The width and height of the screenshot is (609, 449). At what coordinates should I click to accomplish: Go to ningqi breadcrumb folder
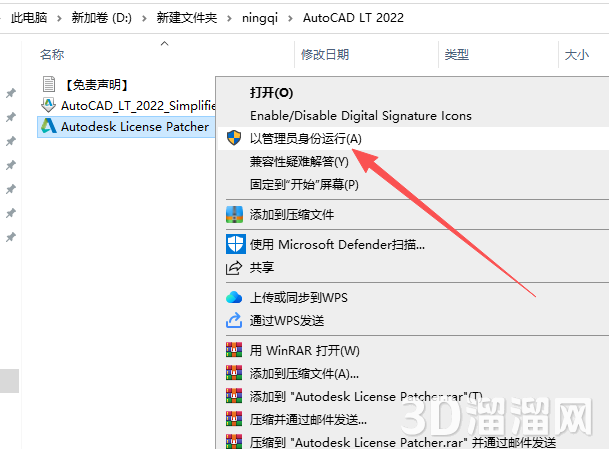[260, 17]
